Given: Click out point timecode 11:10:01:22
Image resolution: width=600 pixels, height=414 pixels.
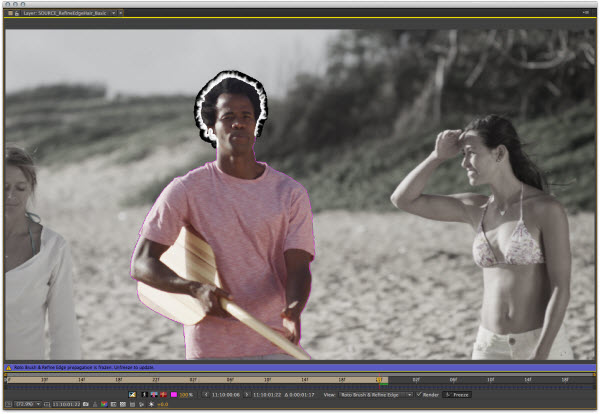Looking at the screenshot, I should coord(267,394).
